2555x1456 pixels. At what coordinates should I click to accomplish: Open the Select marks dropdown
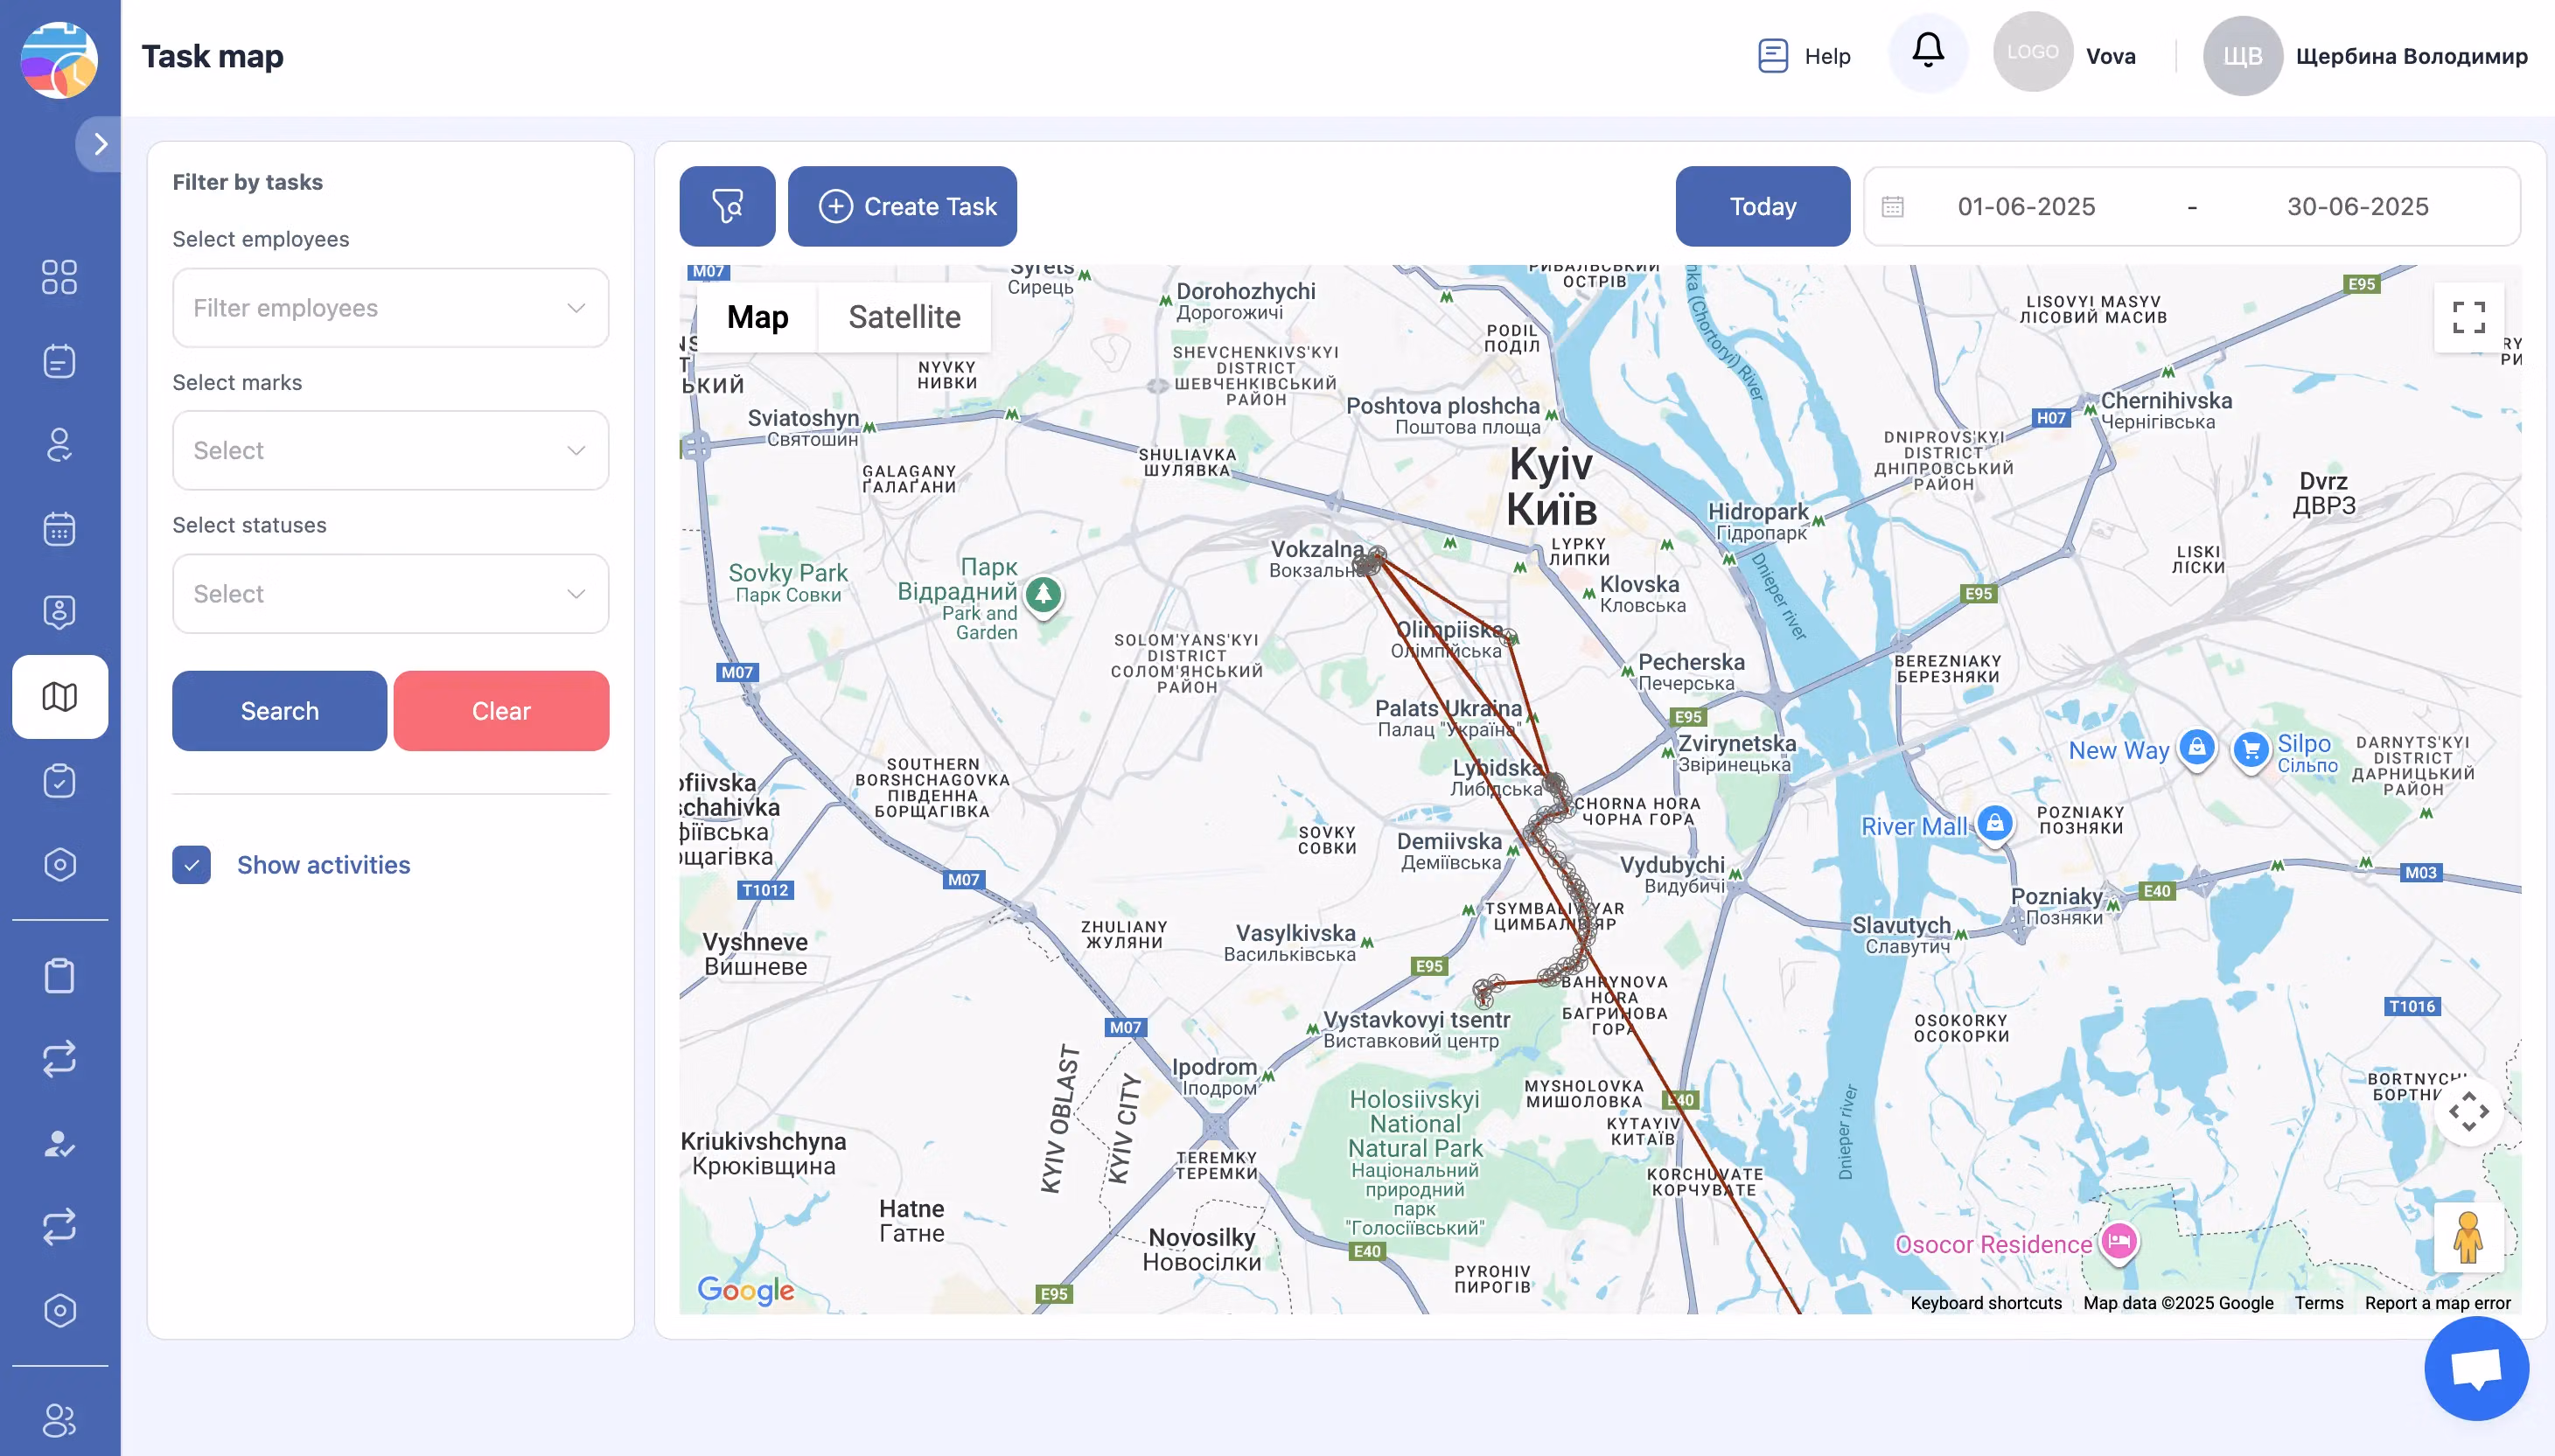point(390,450)
